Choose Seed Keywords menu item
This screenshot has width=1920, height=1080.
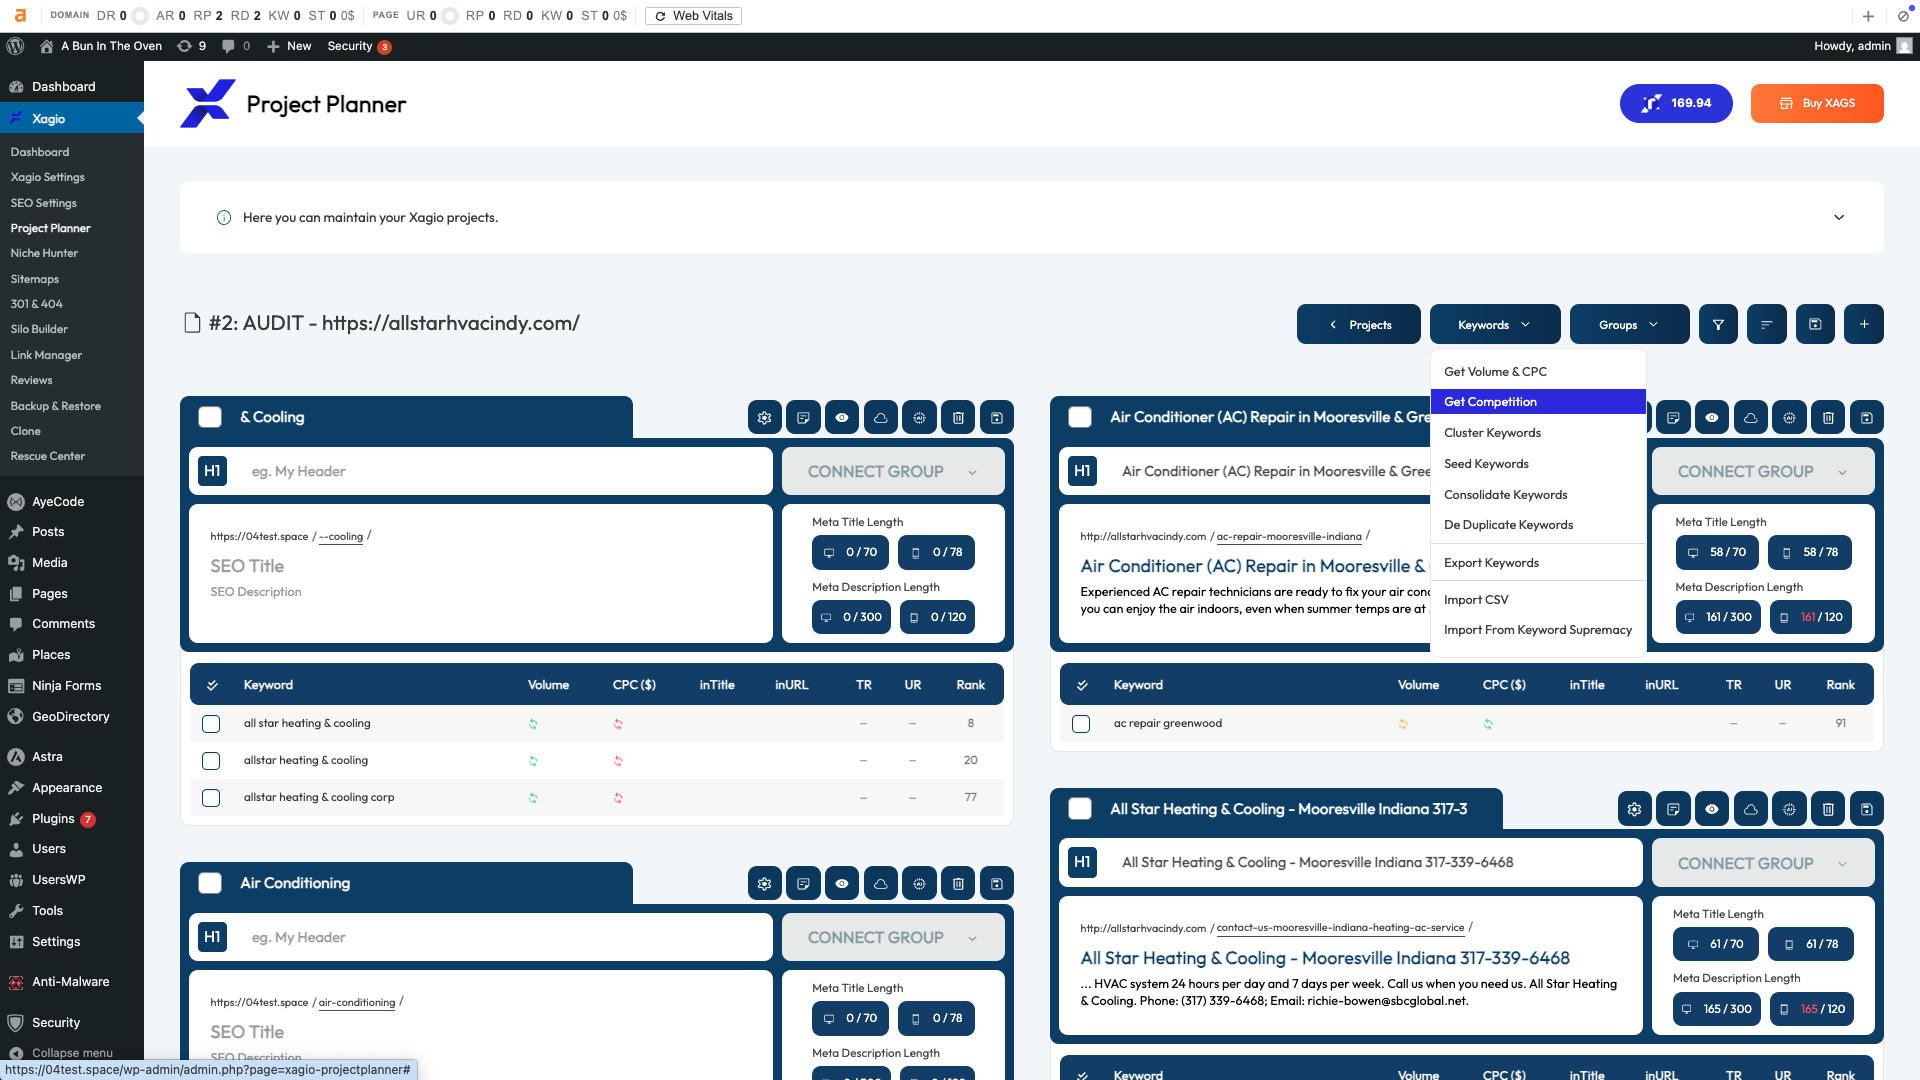pyautogui.click(x=1538, y=464)
